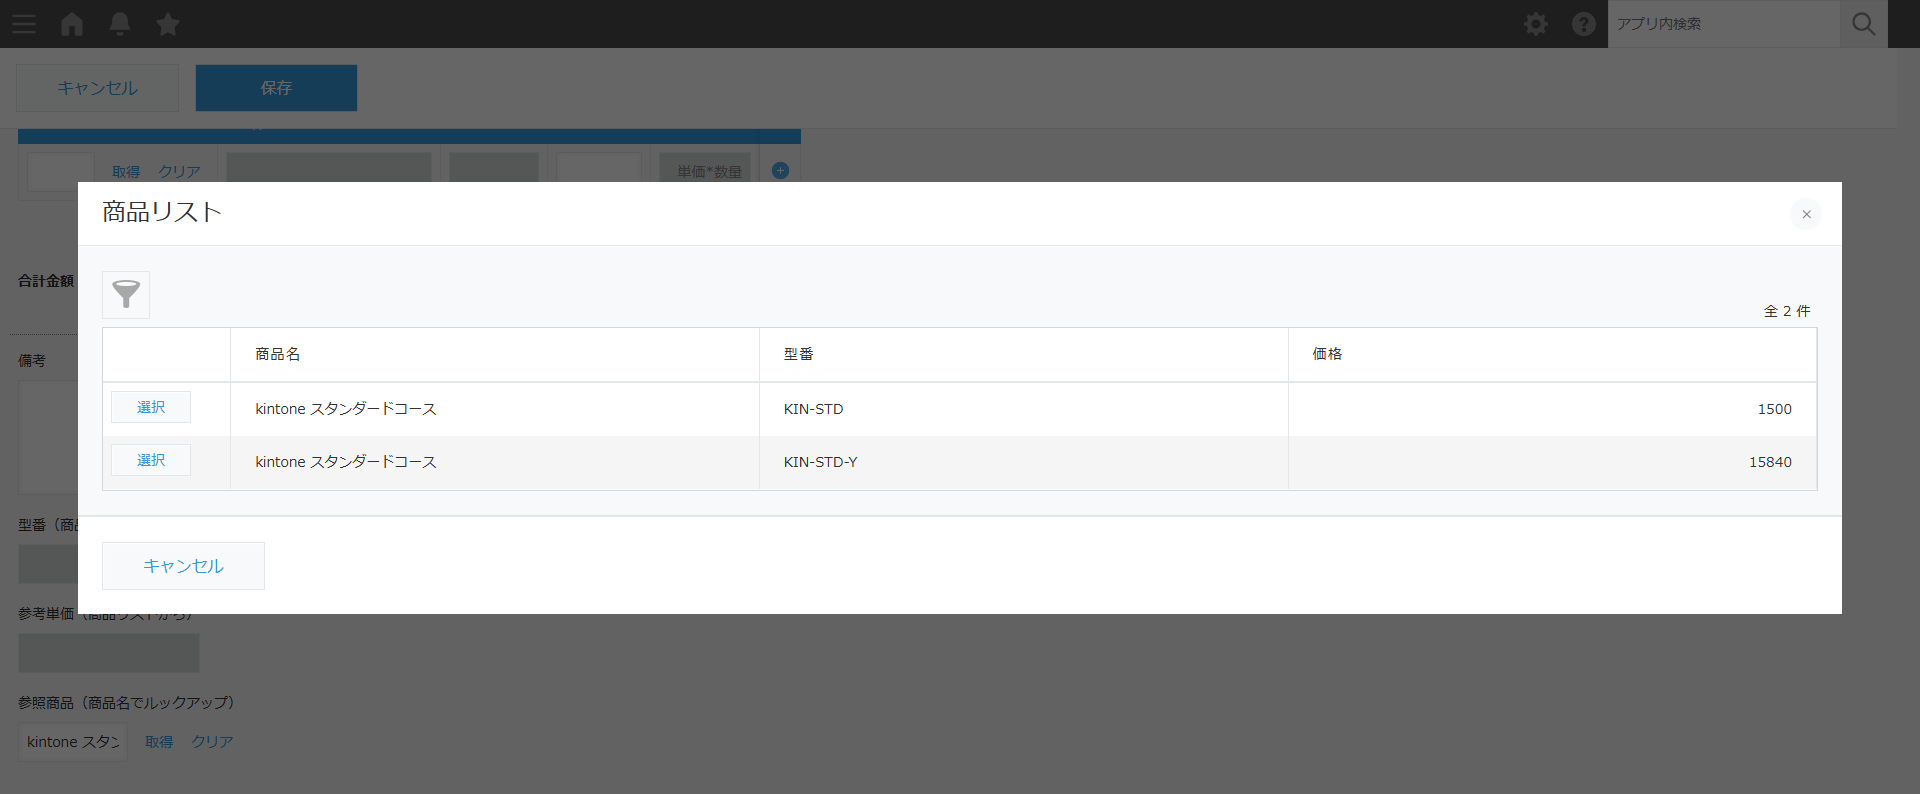Open the settings gear icon
This screenshot has height=794, width=1920.
[x=1536, y=24]
